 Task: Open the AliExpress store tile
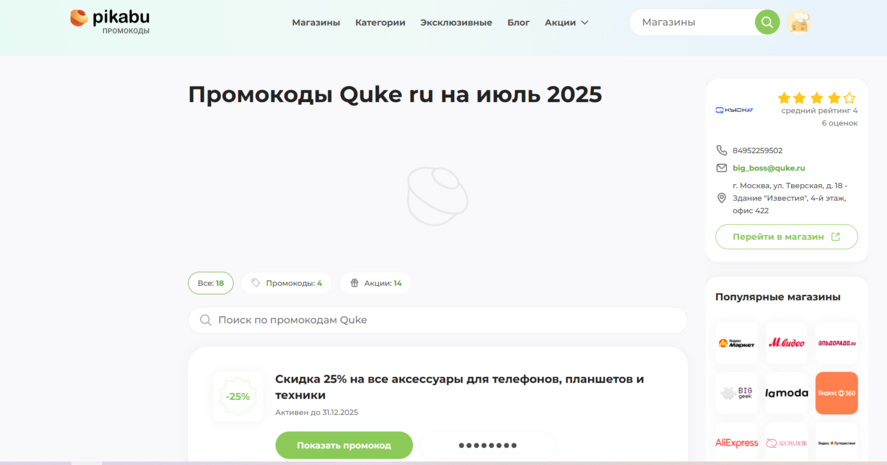point(737,443)
